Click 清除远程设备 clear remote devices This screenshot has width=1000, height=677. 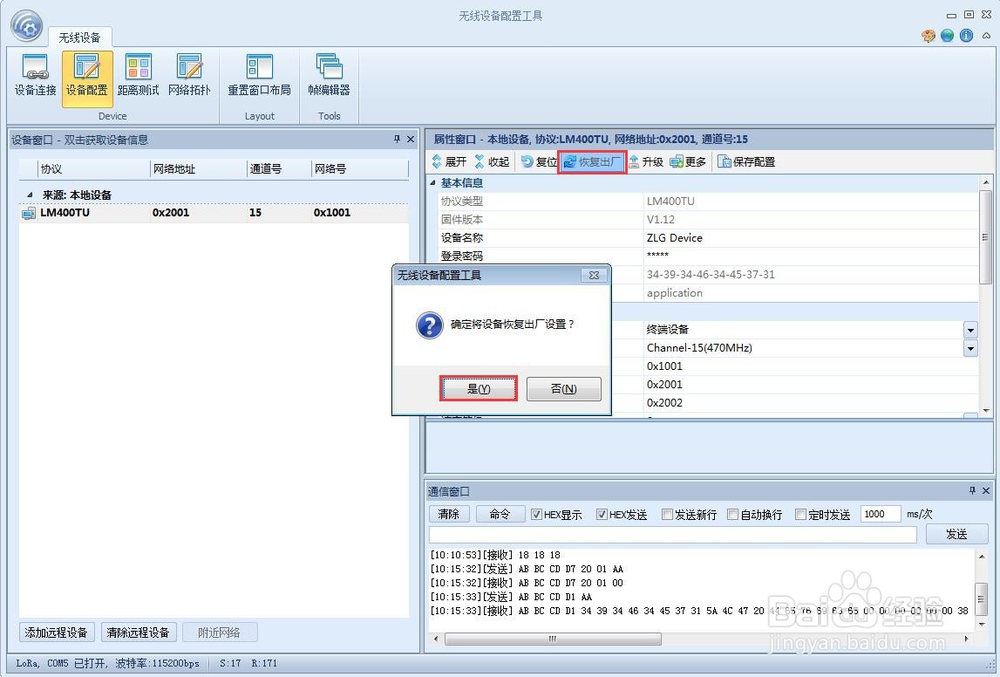[138, 632]
